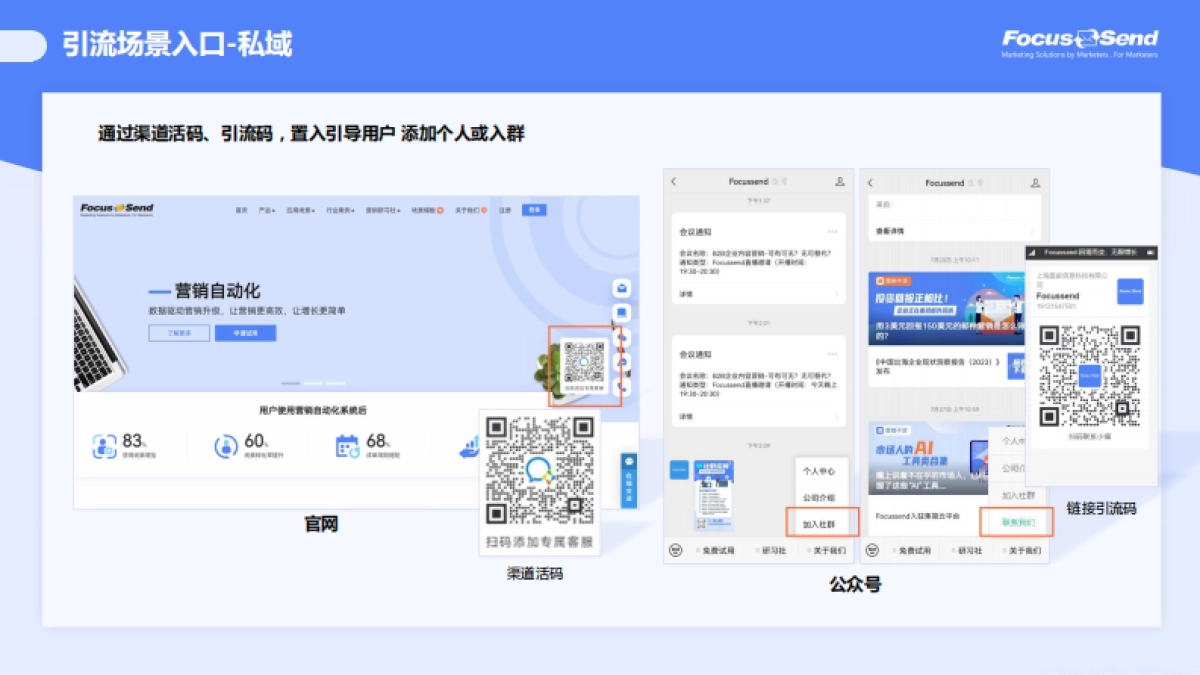Open the 行业案例 dropdown menu
The width and height of the screenshot is (1200, 675).
point(340,210)
